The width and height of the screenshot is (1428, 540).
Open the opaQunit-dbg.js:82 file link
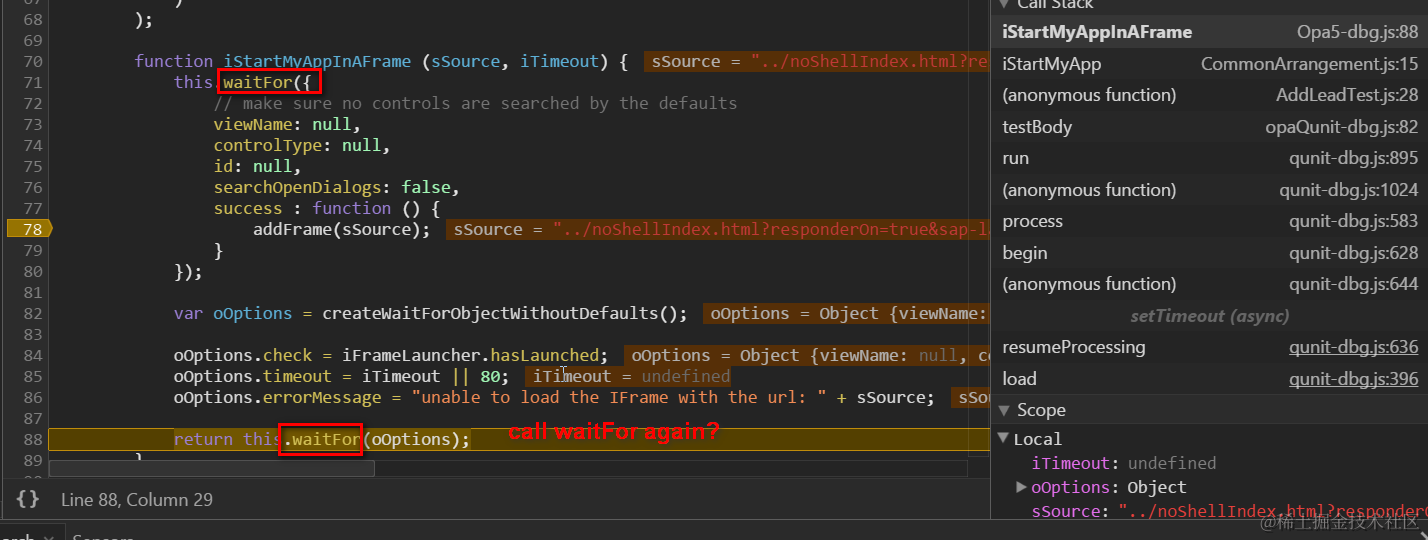tap(1341, 127)
